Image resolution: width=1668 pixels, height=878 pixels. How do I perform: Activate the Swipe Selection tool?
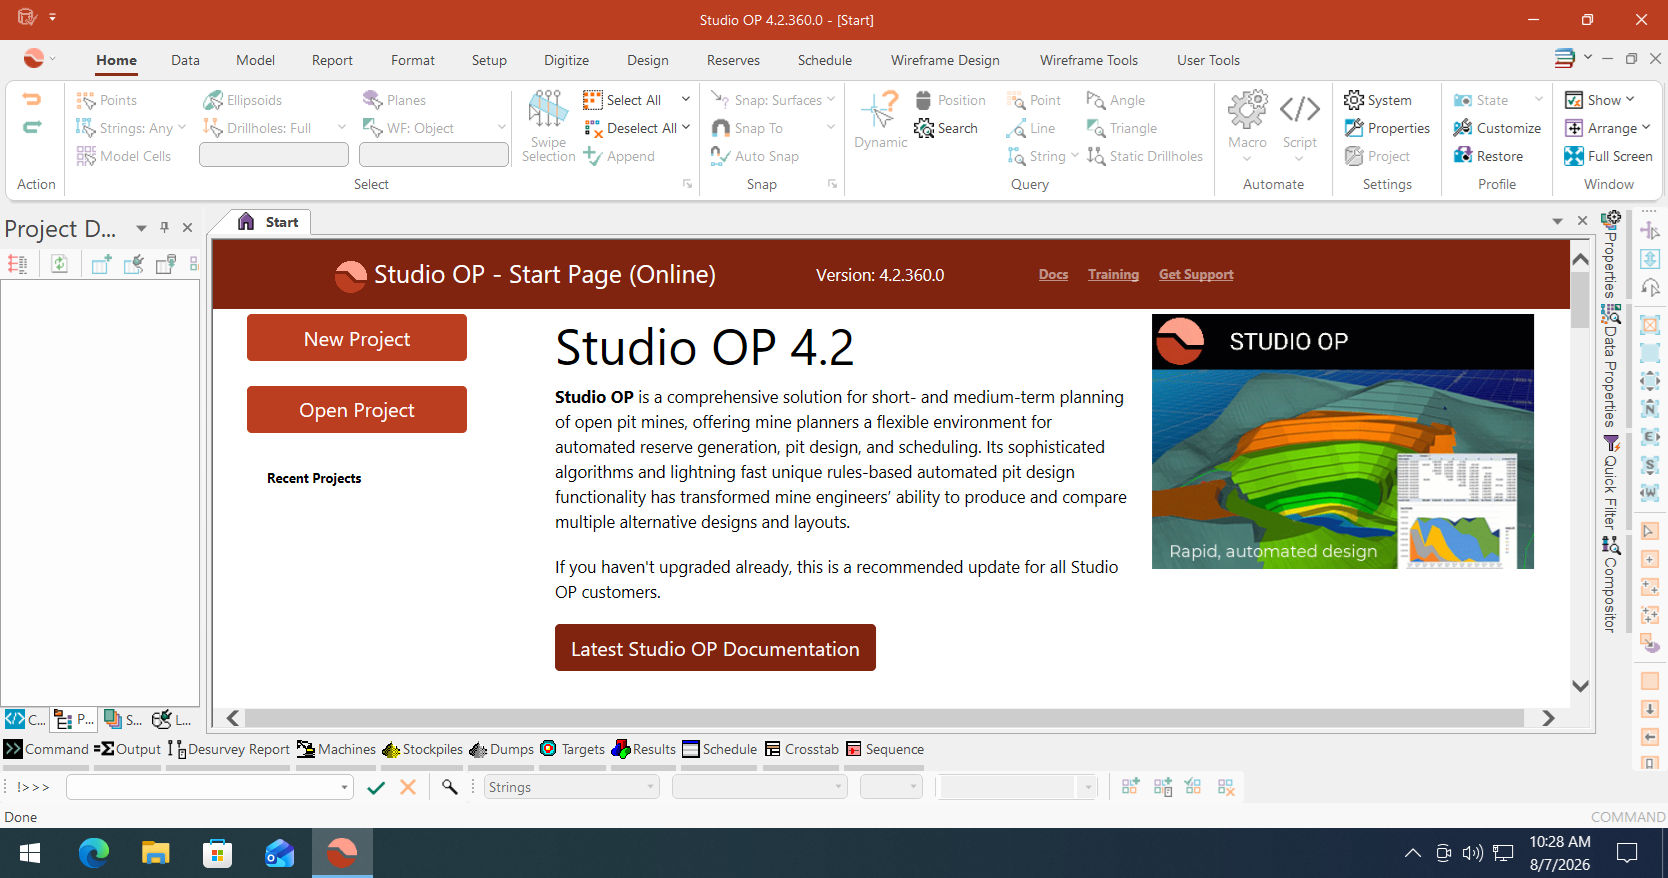(548, 126)
